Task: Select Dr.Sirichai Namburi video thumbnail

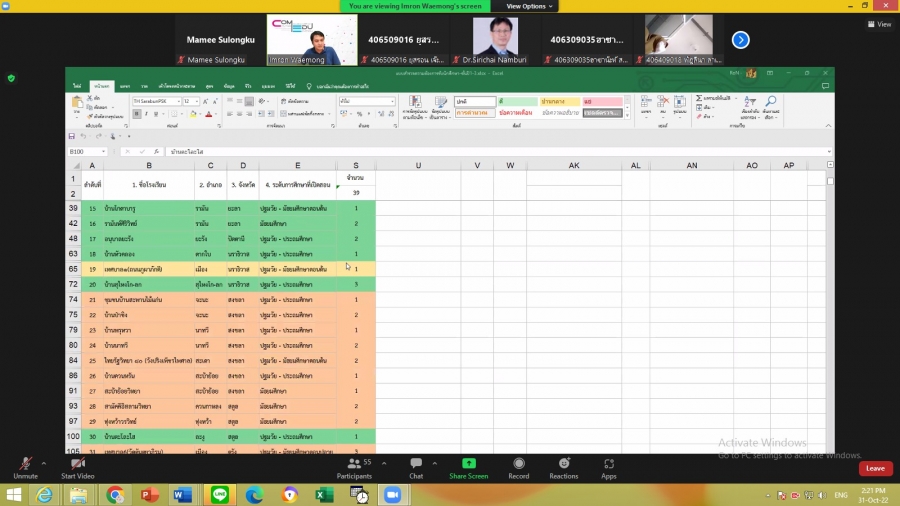Action: pyautogui.click(x=495, y=40)
